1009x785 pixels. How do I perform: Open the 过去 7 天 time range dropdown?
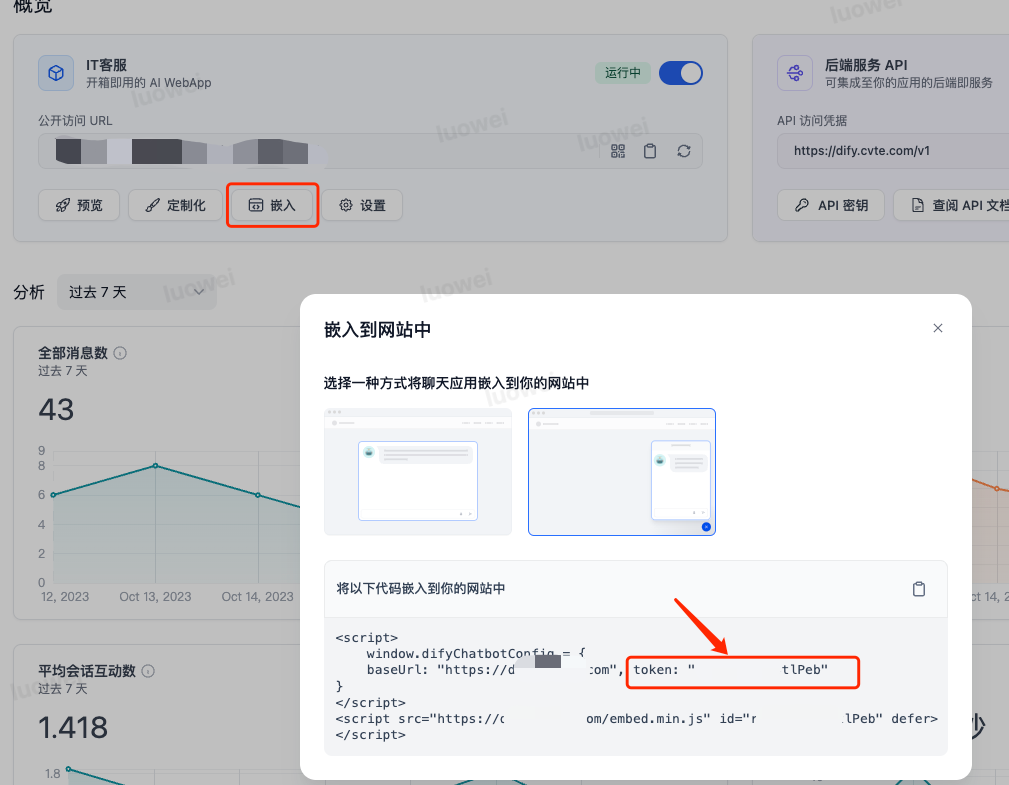[x=136, y=292]
